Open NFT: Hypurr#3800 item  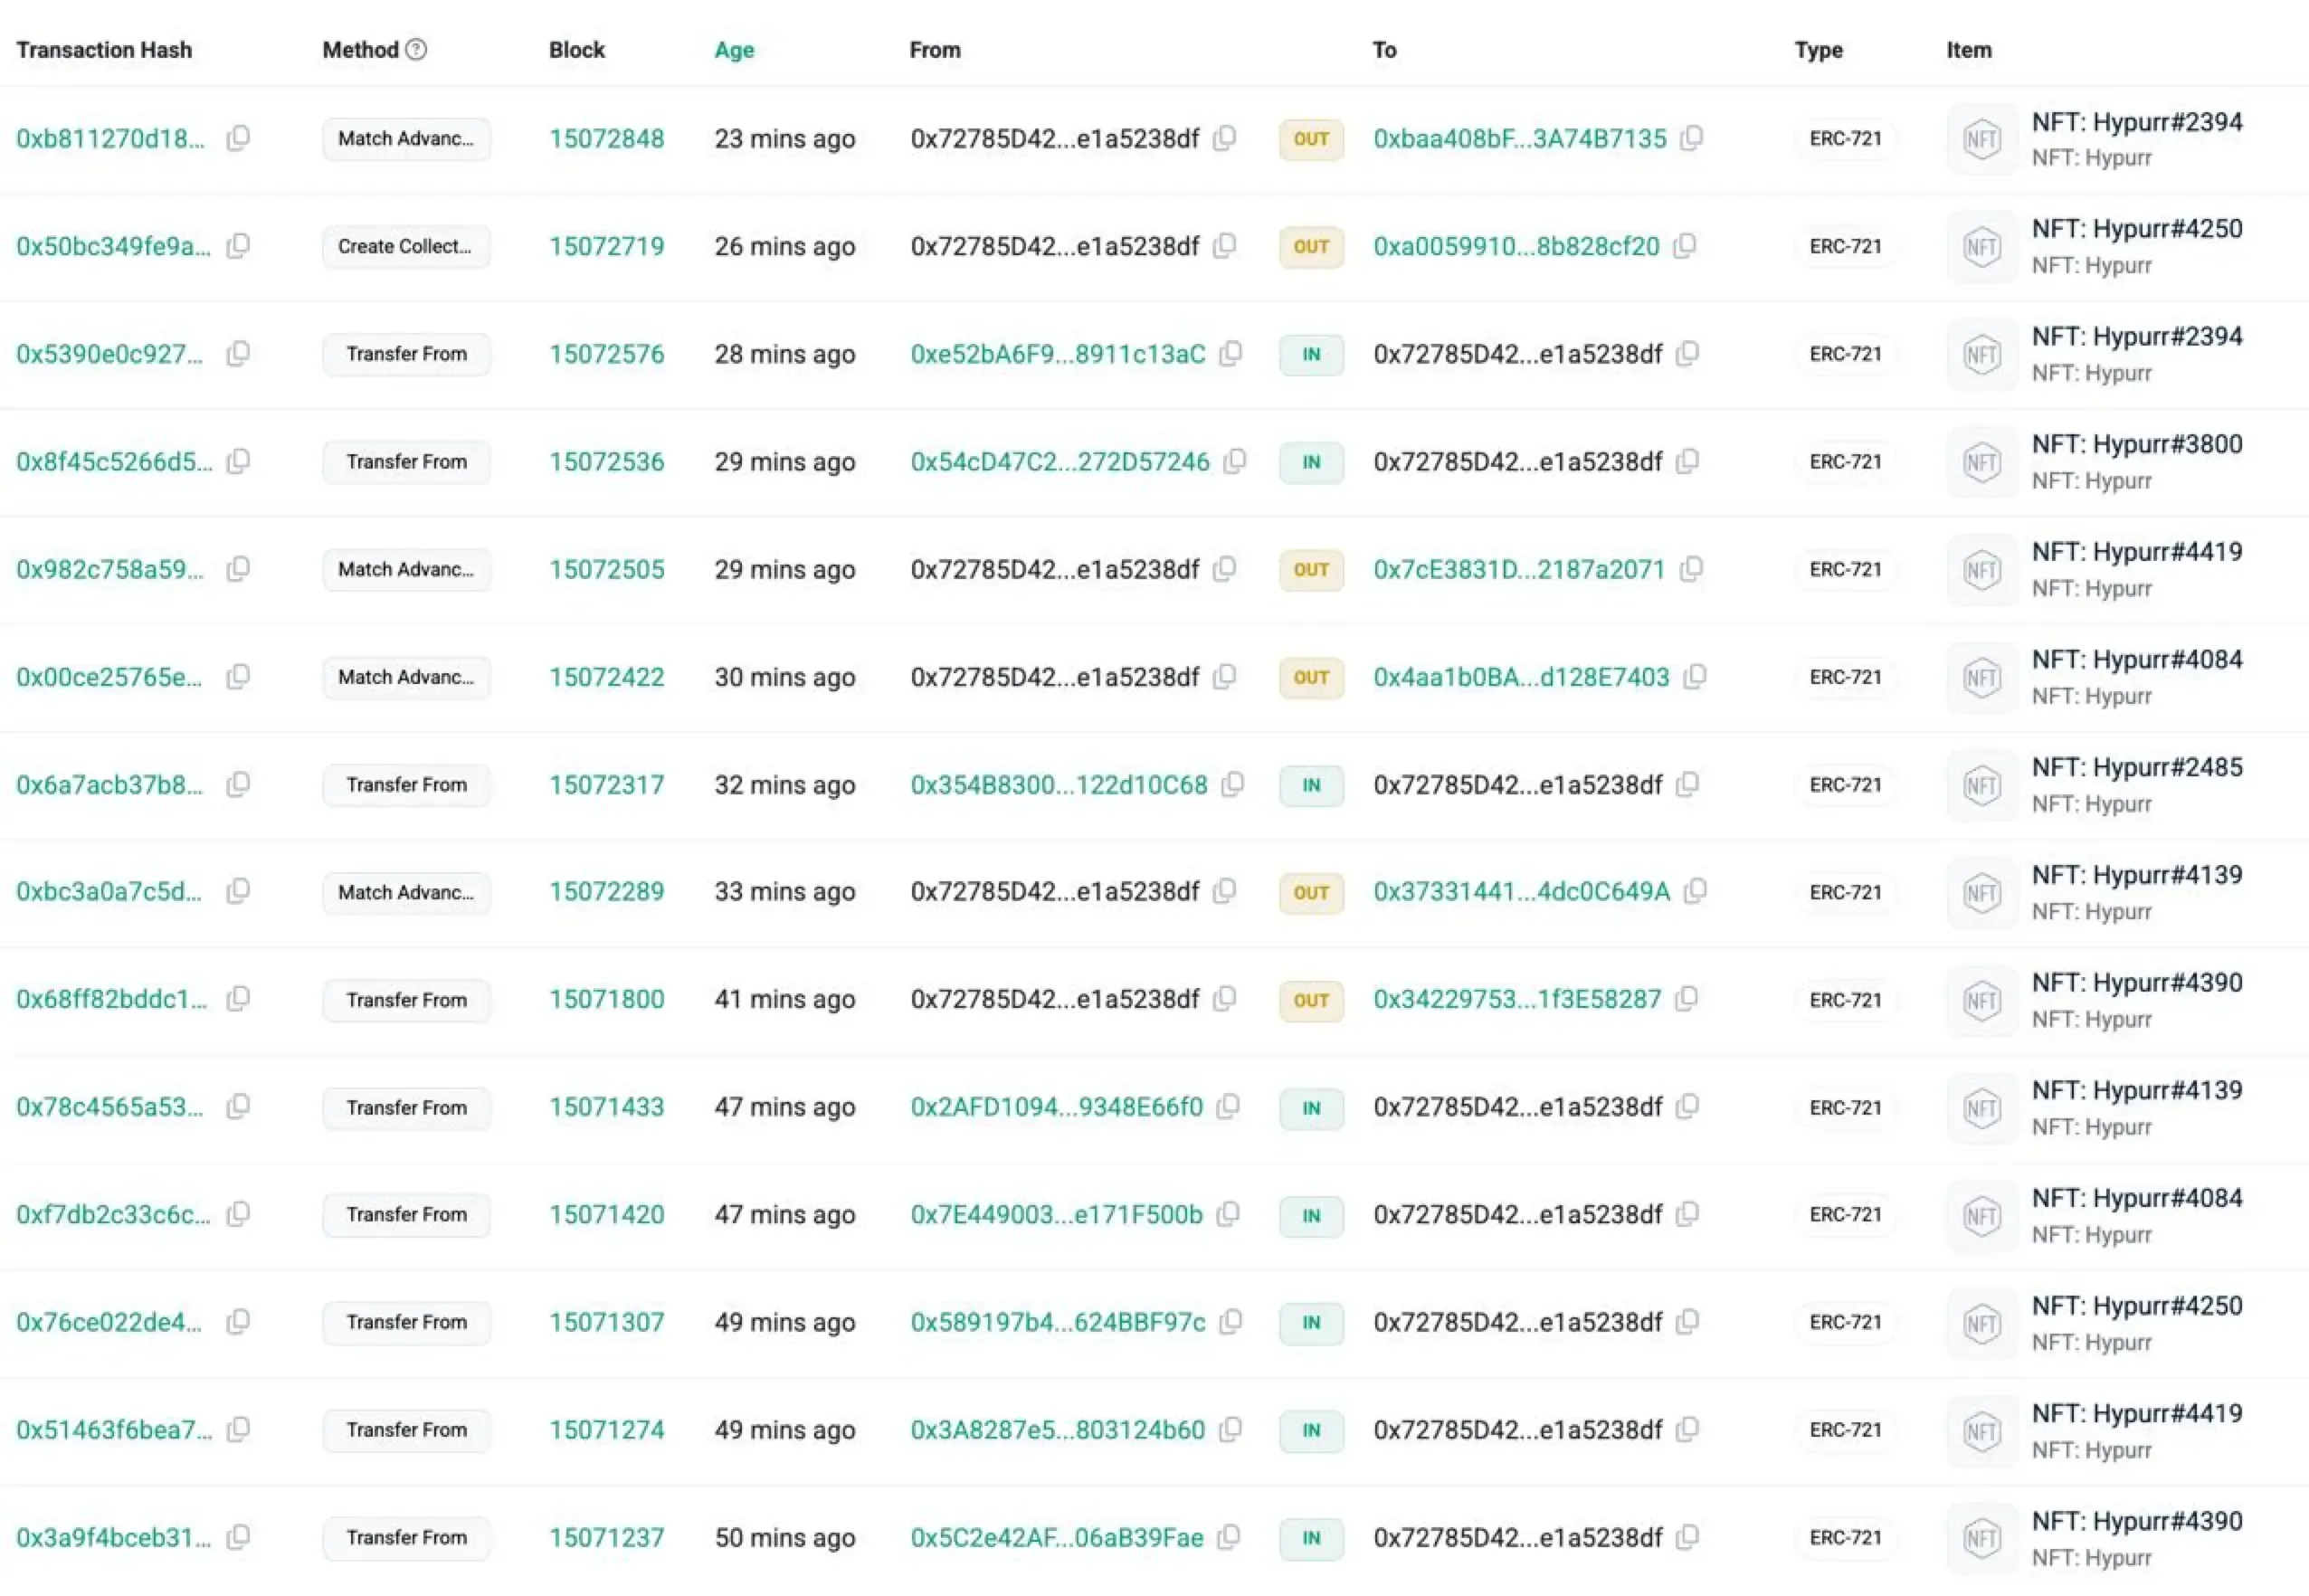tap(2136, 444)
